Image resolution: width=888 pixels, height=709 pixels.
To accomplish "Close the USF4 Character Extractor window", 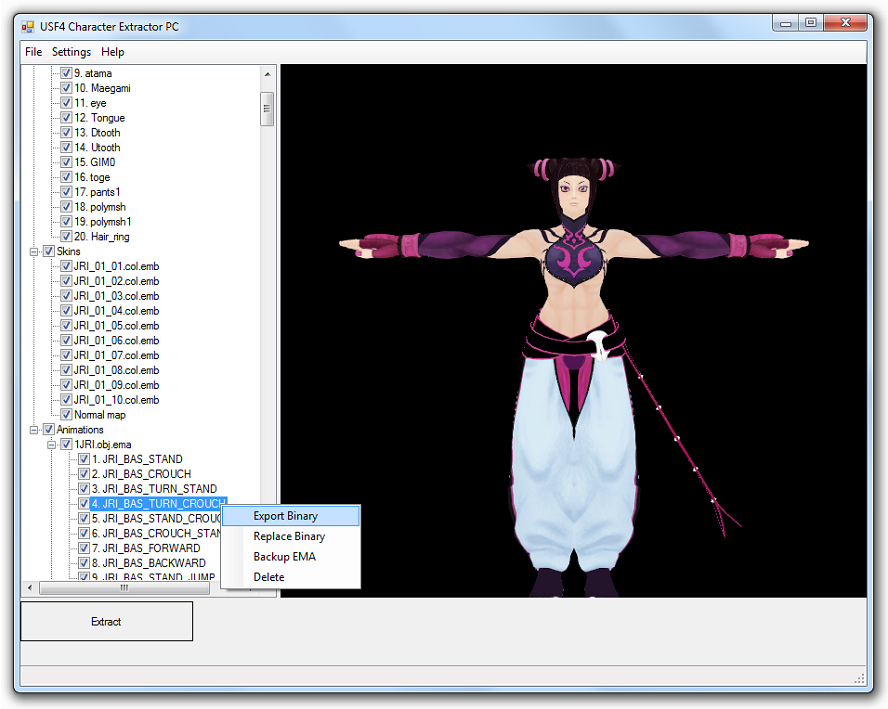I will 846,23.
